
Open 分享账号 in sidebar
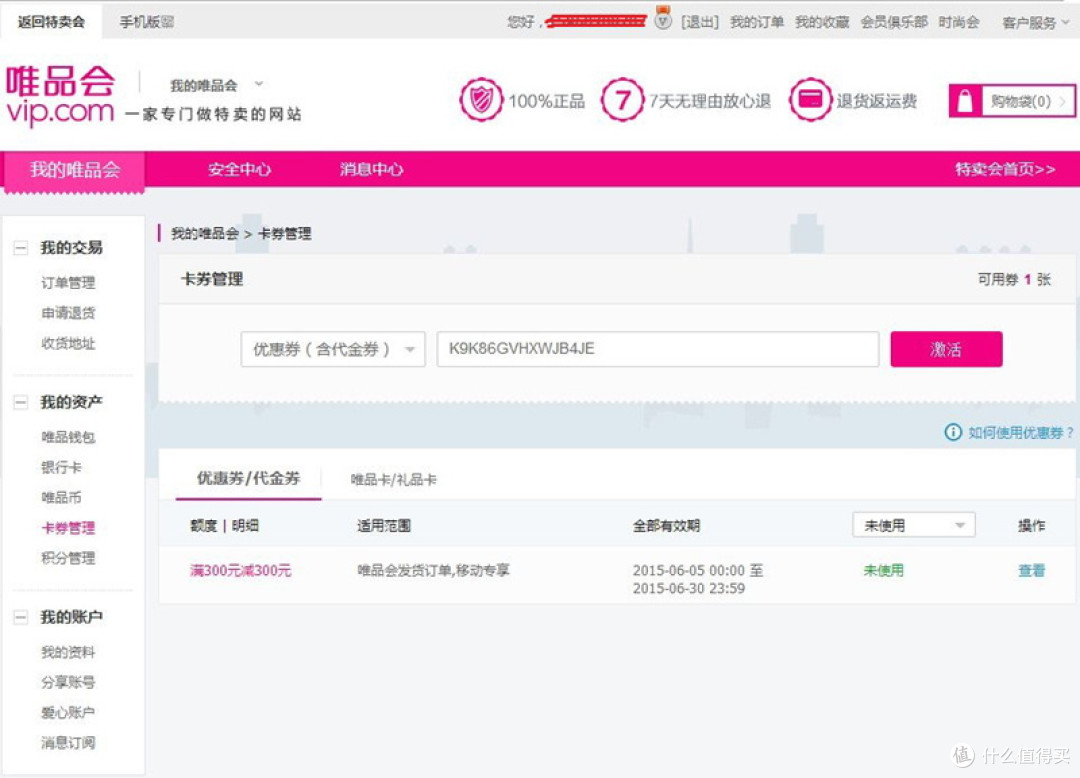[68, 682]
